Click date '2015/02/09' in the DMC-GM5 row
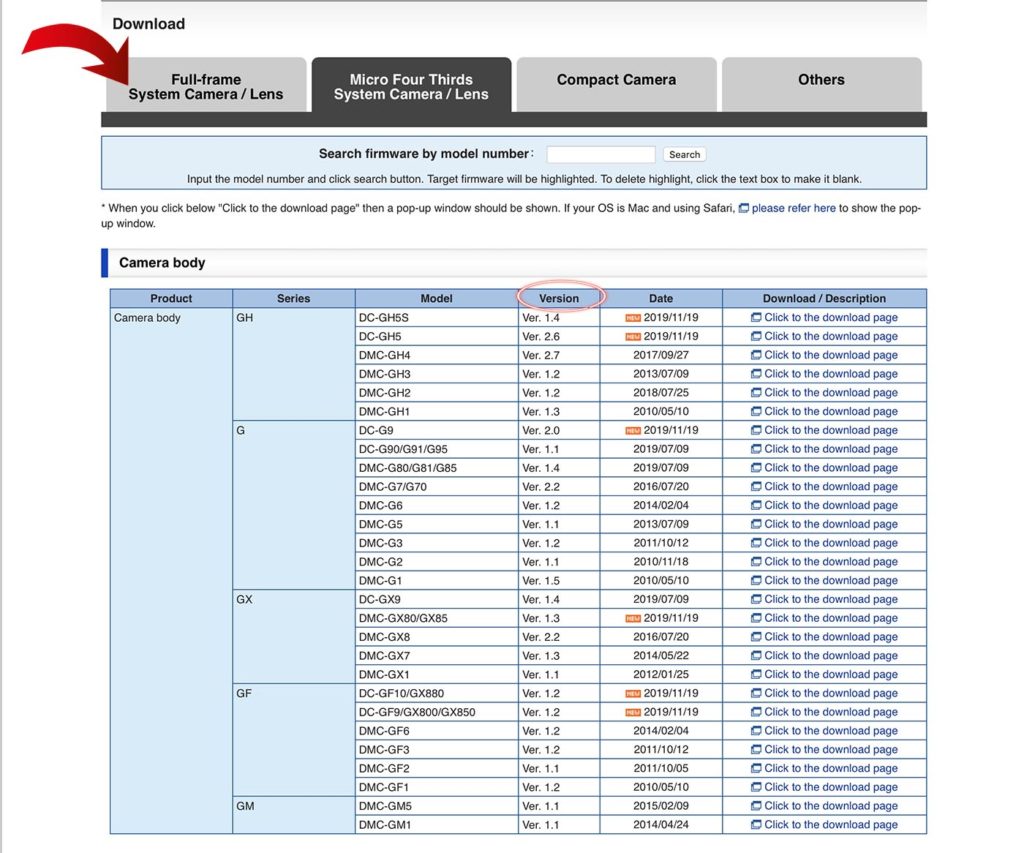This screenshot has height=853, width=1024. (661, 806)
